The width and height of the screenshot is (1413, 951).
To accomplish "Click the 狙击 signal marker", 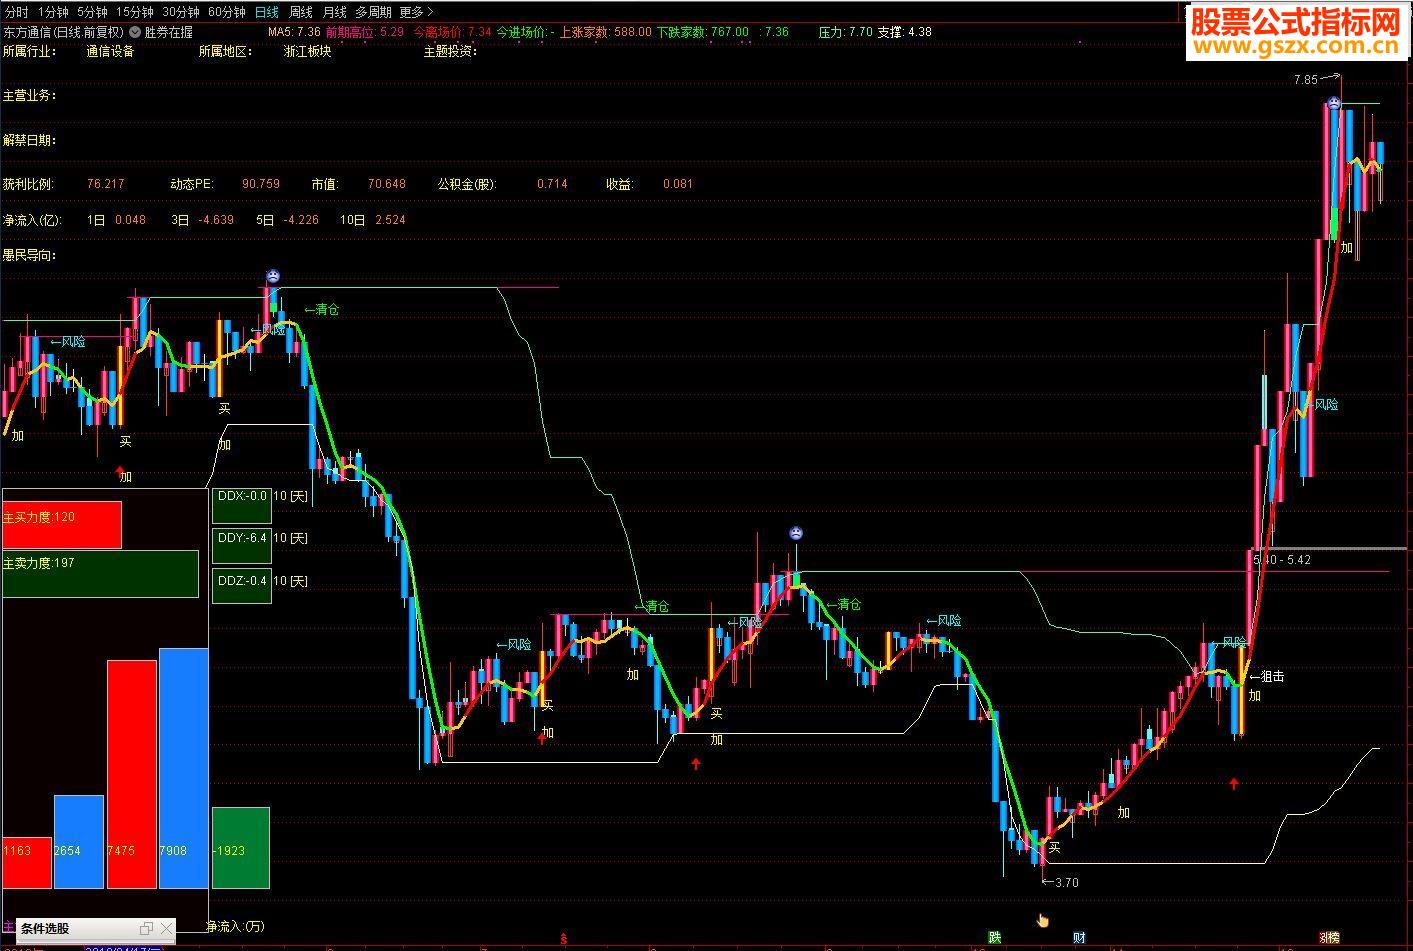I will pyautogui.click(x=1267, y=677).
